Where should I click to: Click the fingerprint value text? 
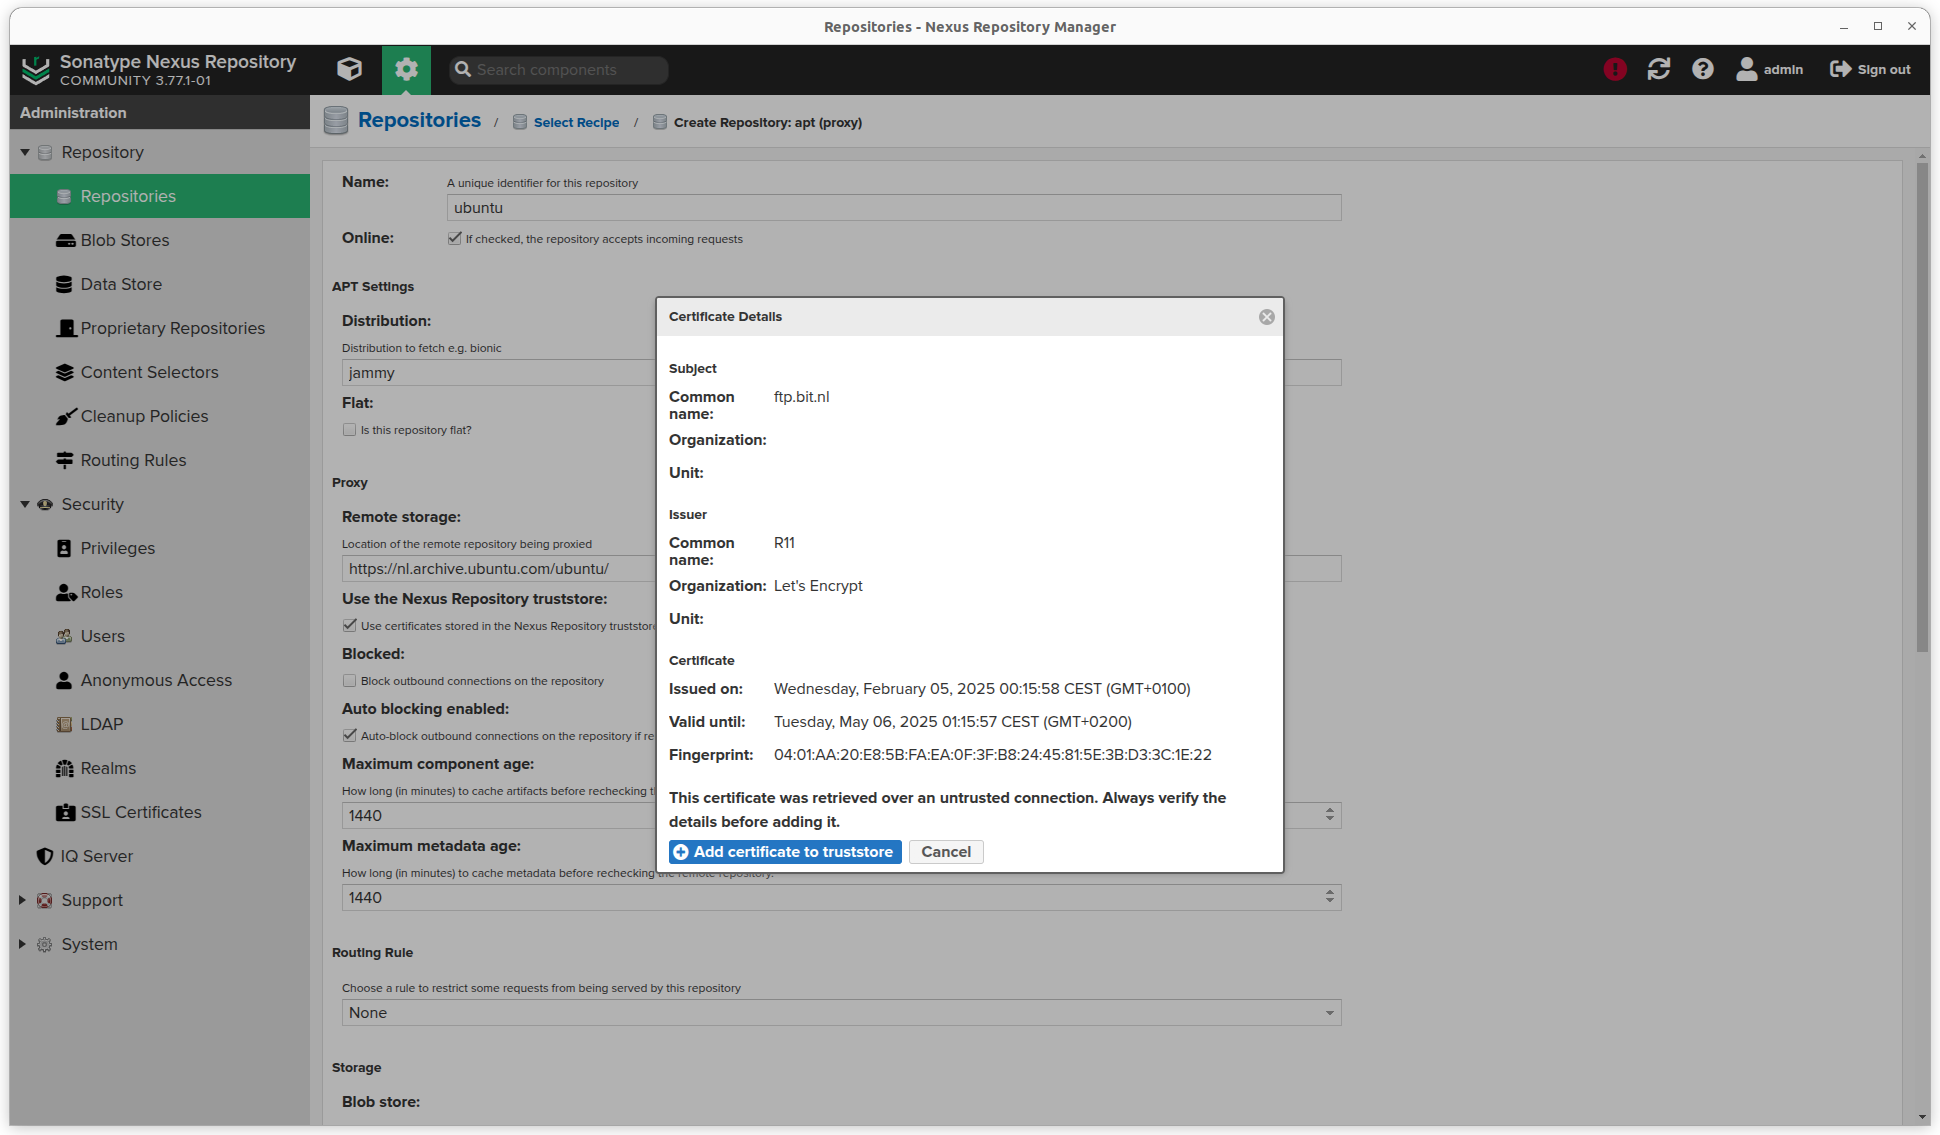pos(992,755)
